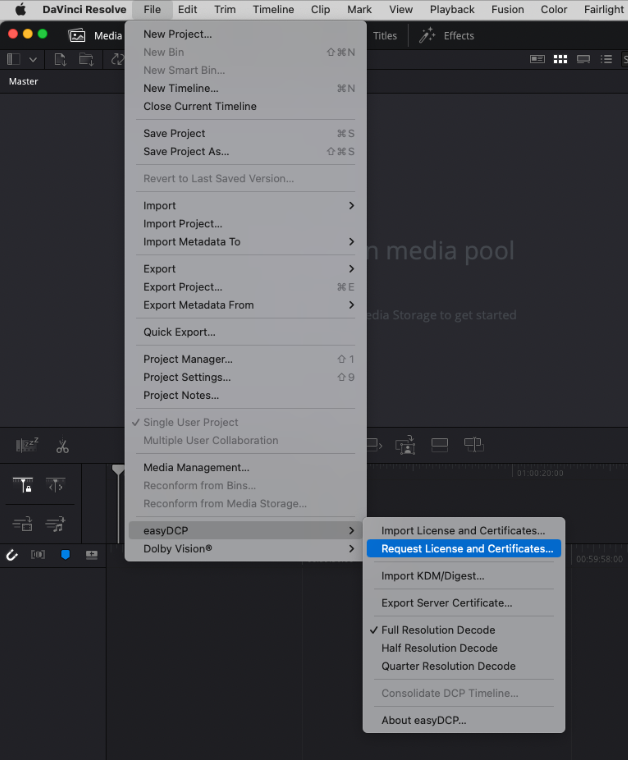
Task: Select Export Server Certificate option
Action: 464,603
